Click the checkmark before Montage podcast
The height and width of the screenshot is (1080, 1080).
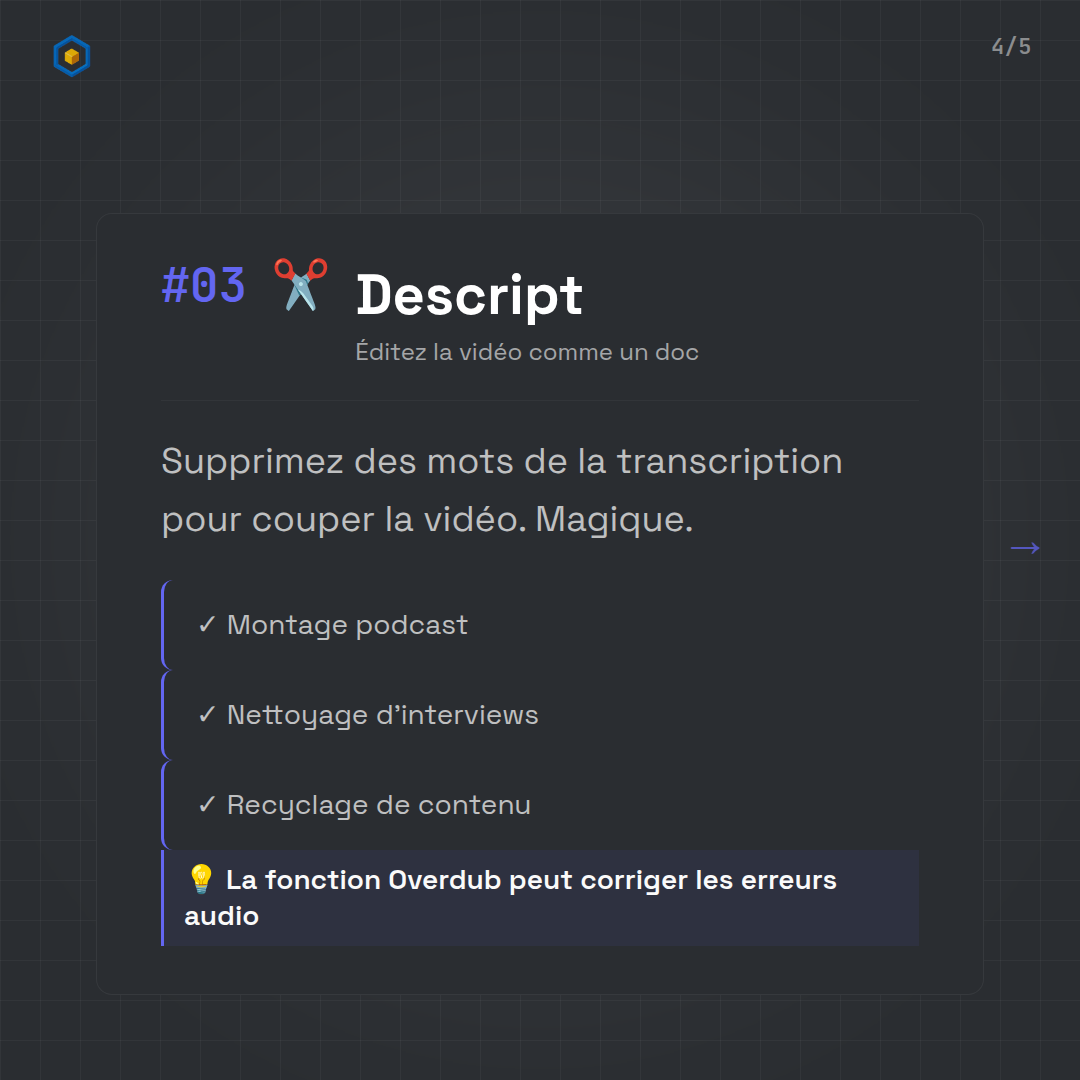pyautogui.click(x=207, y=625)
